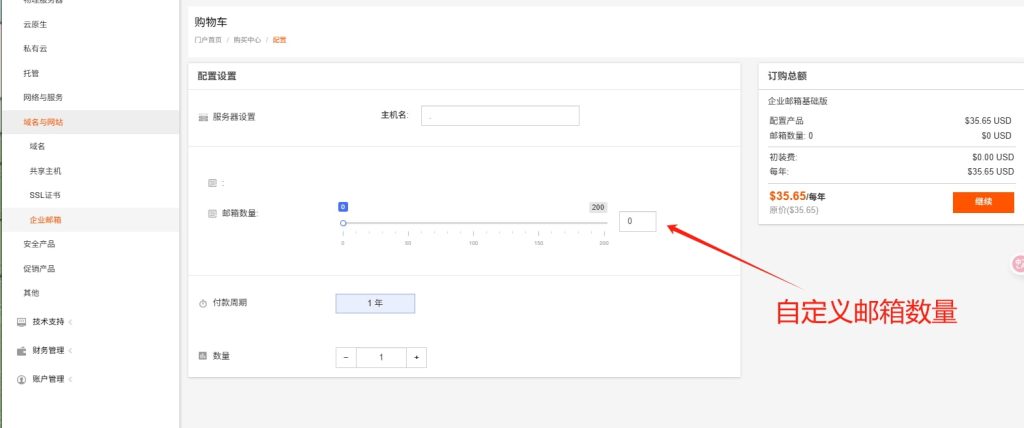Click the 原价($35.65) text

[793, 210]
